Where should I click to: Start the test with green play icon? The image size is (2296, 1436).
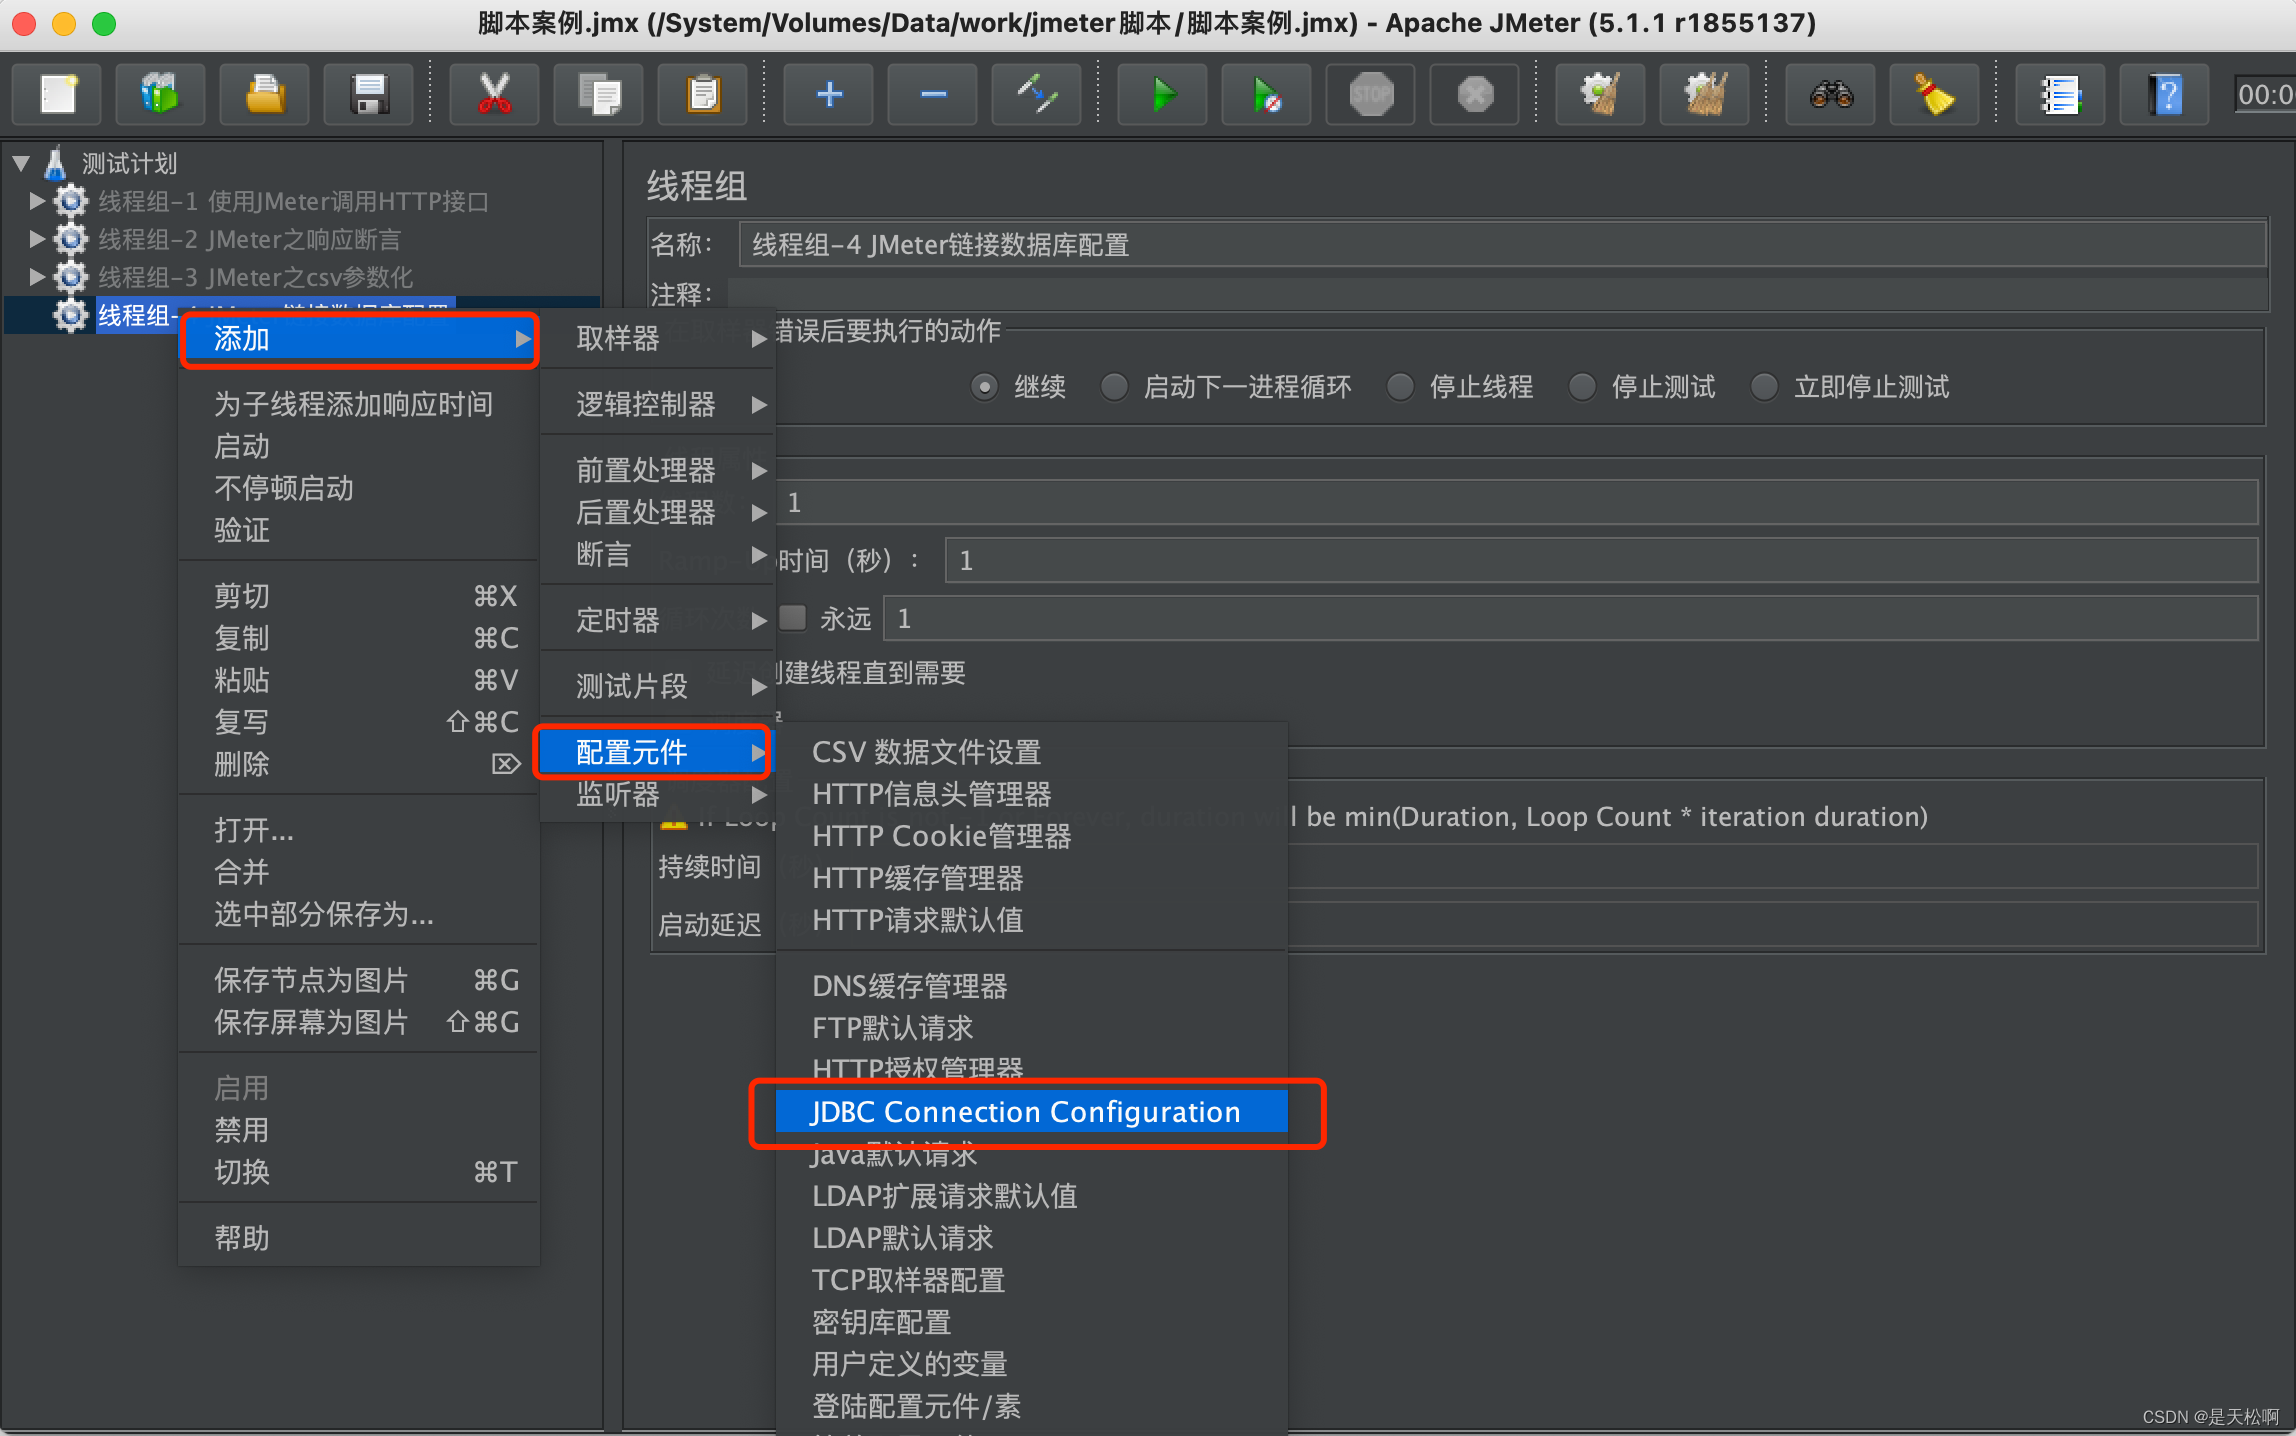(x=1162, y=95)
